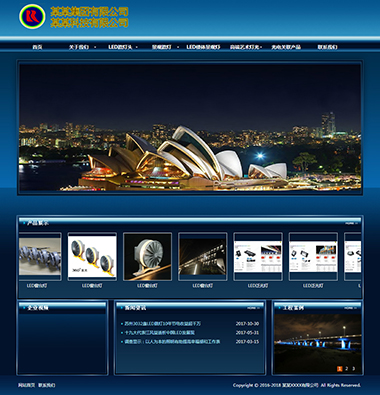Switch to slide 3 in project gallery
This screenshot has width=380, height=395.
pyautogui.click(x=354, y=368)
